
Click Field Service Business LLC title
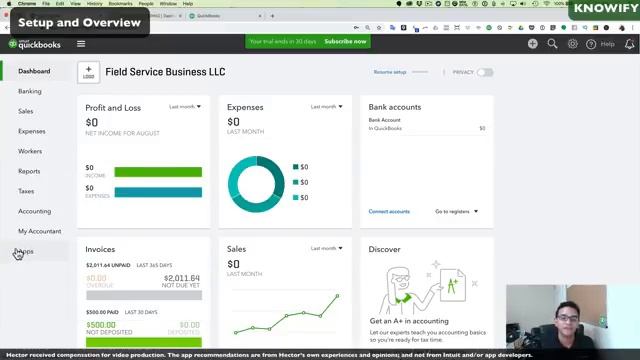pos(165,72)
